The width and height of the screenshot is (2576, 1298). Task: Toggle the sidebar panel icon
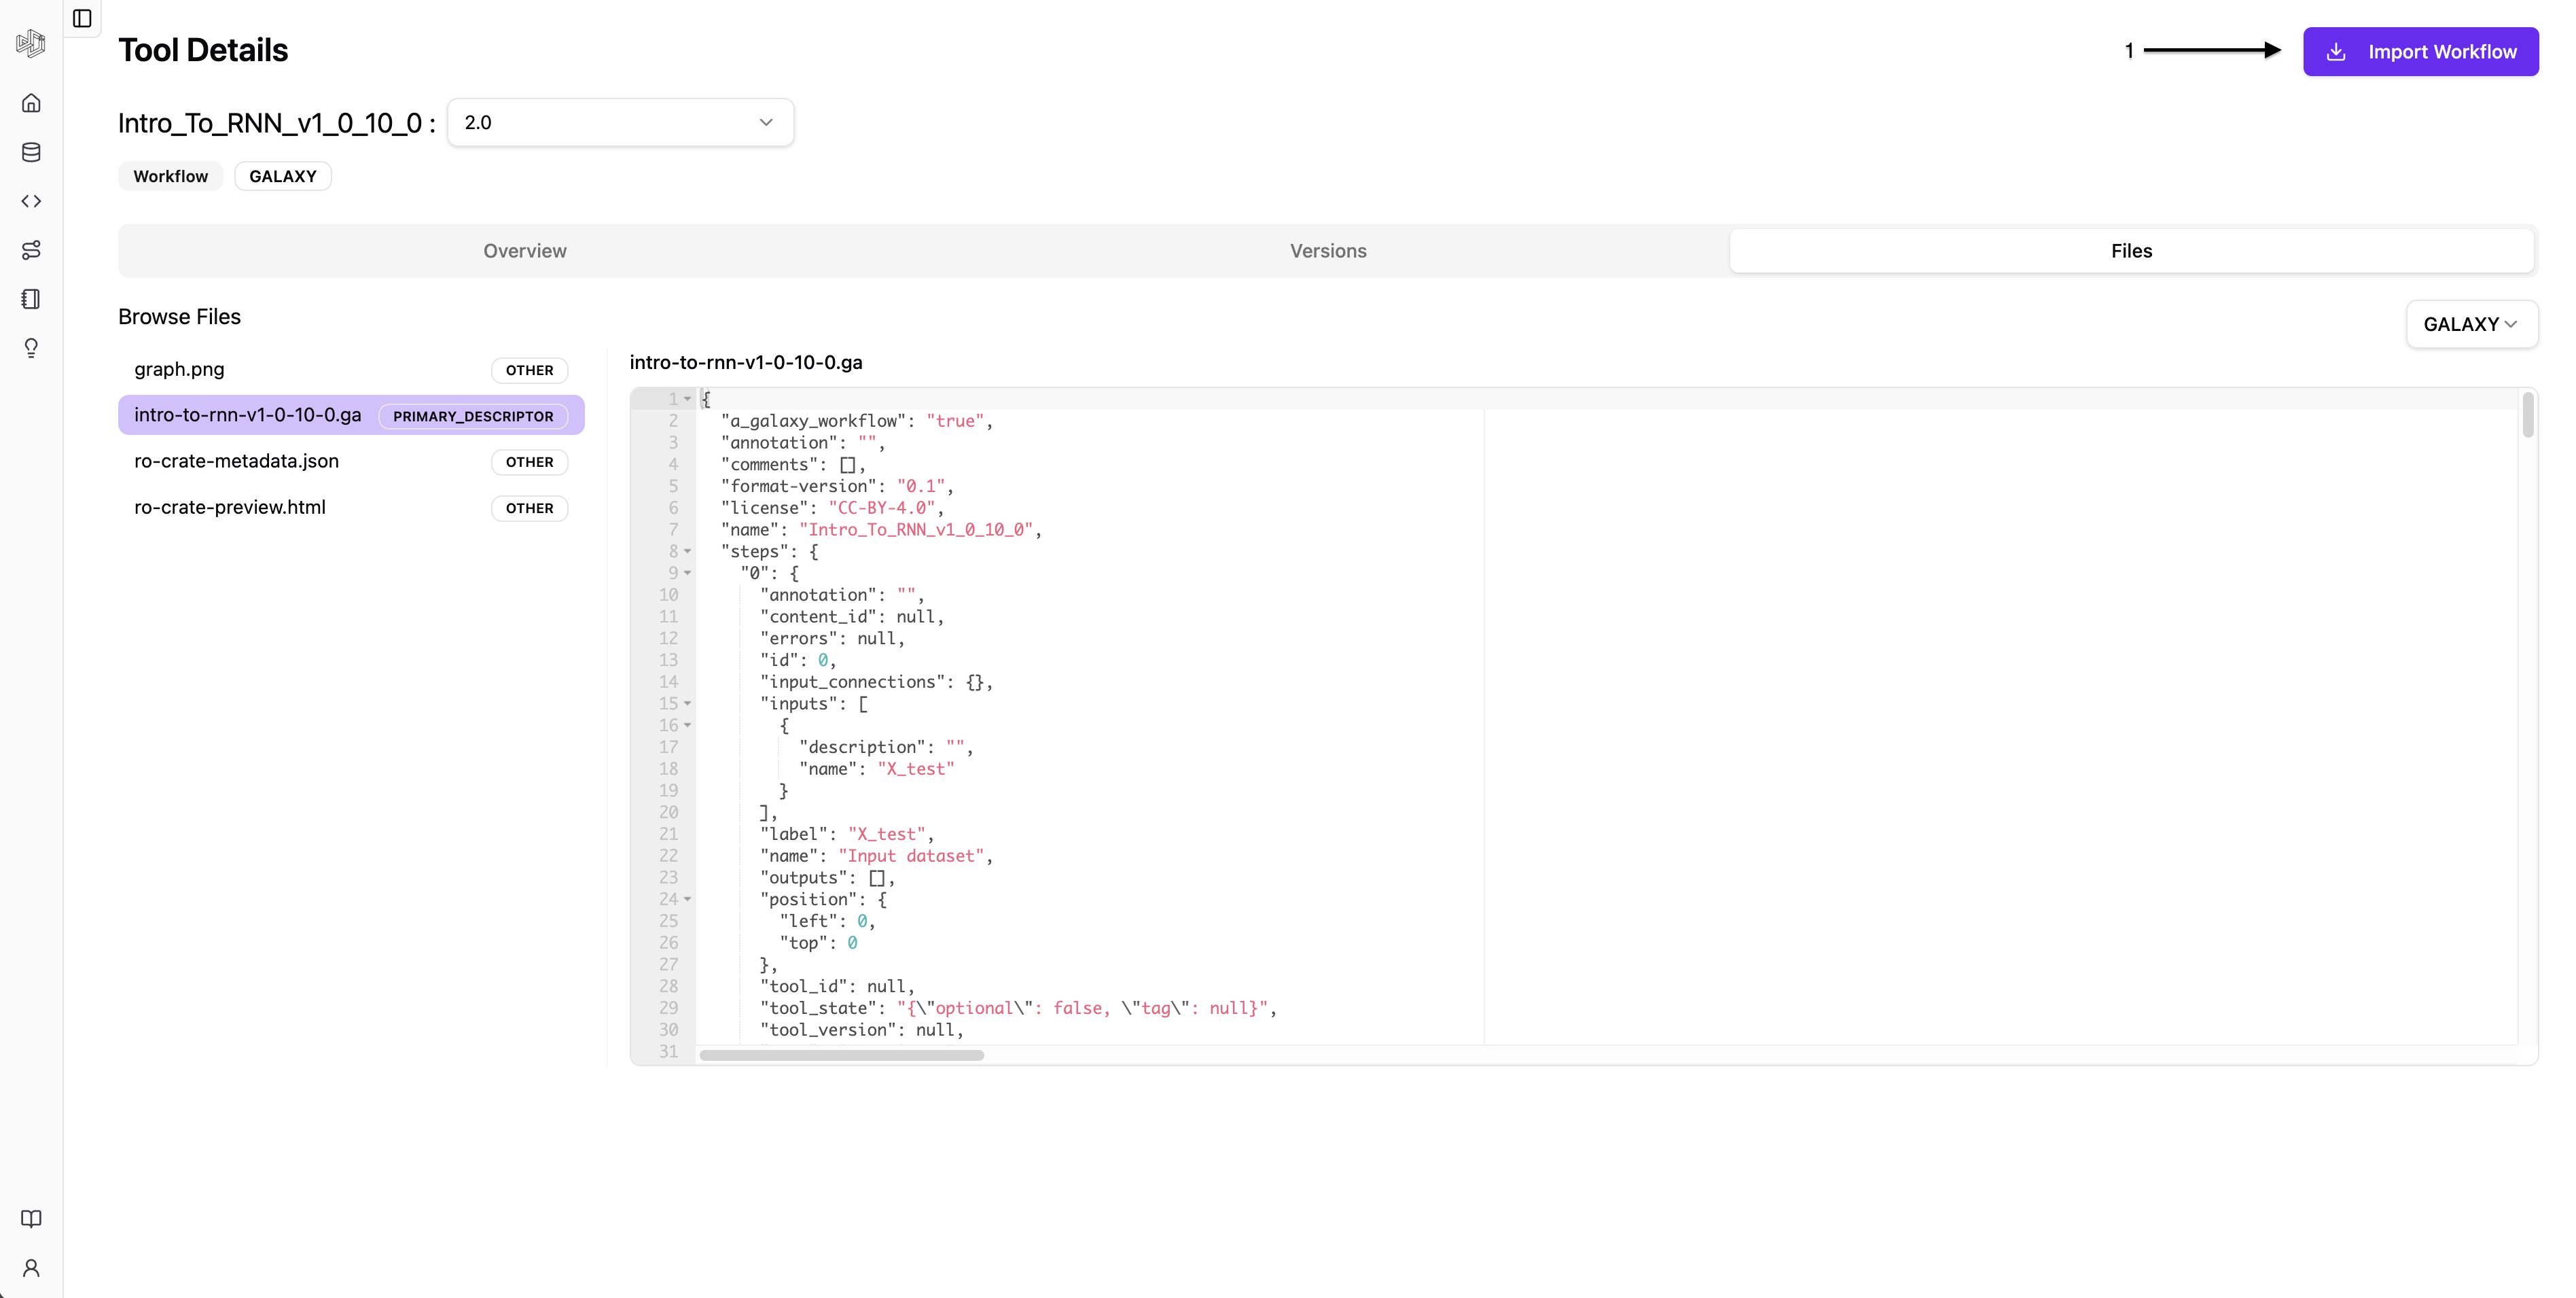click(82, 18)
